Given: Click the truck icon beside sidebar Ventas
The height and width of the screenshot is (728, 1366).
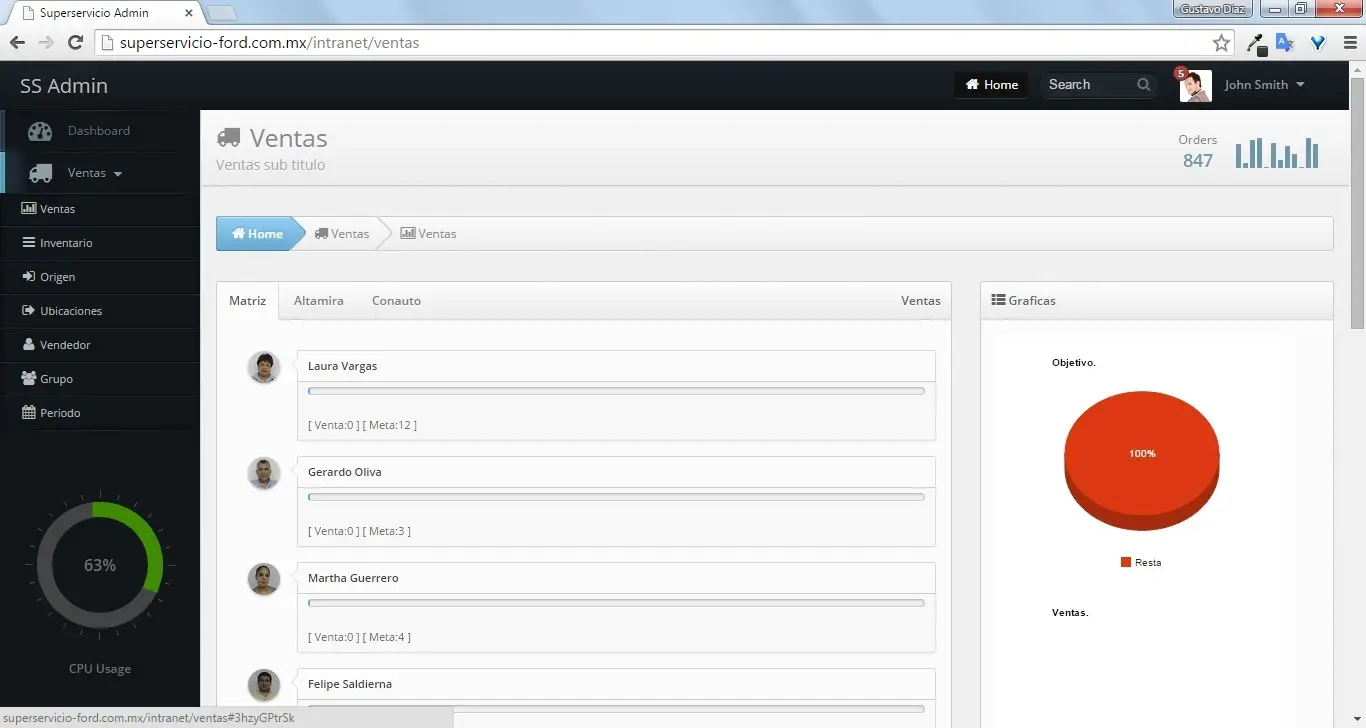Looking at the screenshot, I should [41, 173].
